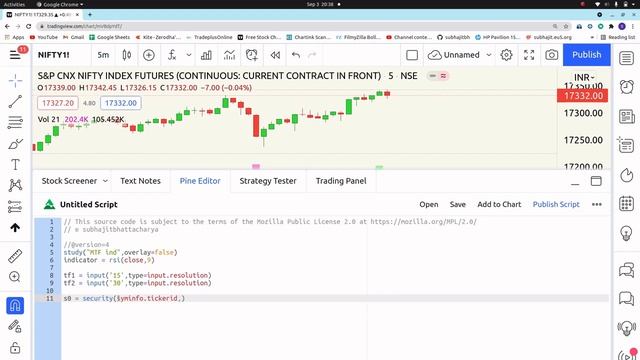Screen dimensions: 640x360
Task: Open the prediction and measurement tools
Action: tap(15, 207)
